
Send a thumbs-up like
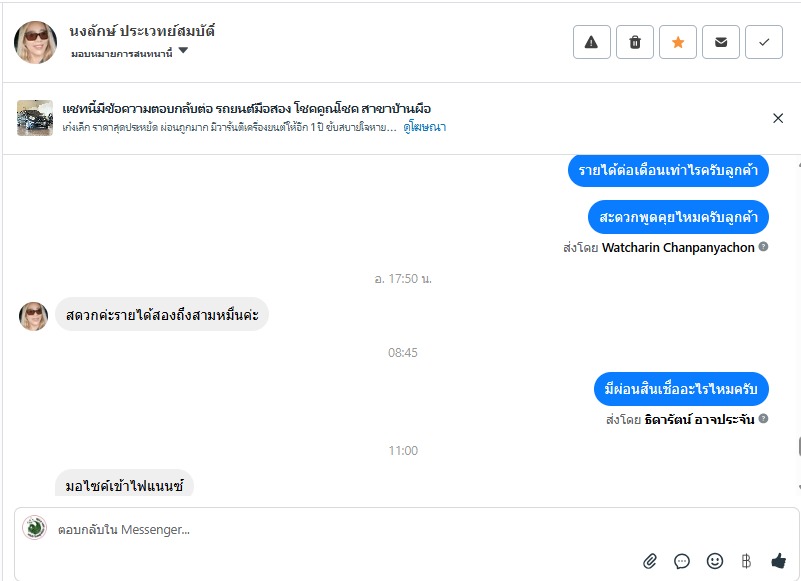coord(778,561)
